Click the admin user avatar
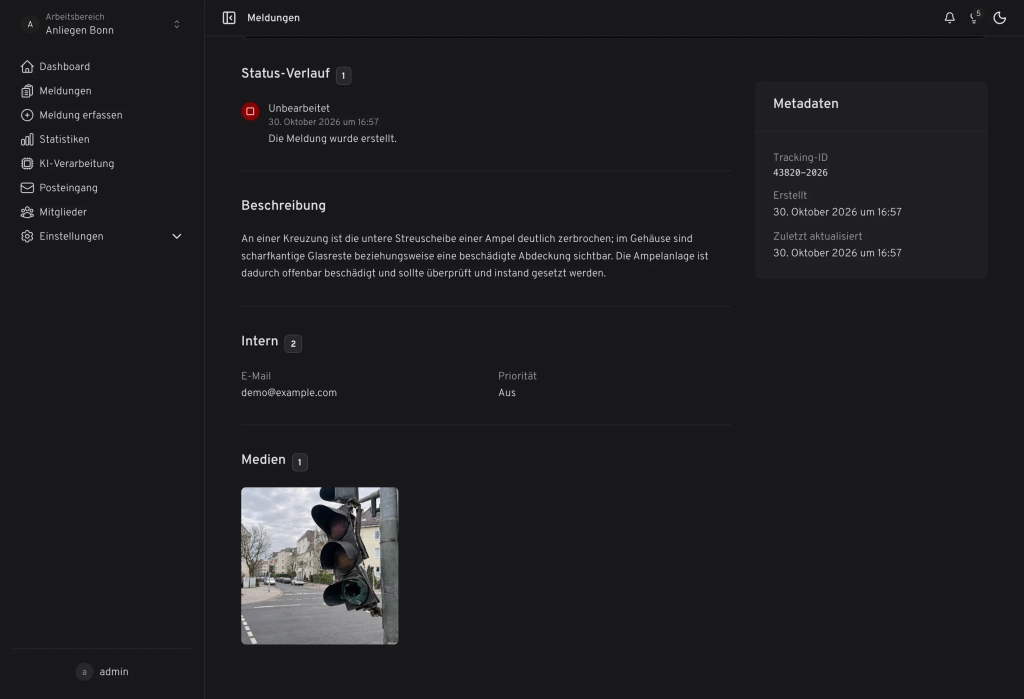Viewport: 1024px width, 699px height. click(84, 672)
